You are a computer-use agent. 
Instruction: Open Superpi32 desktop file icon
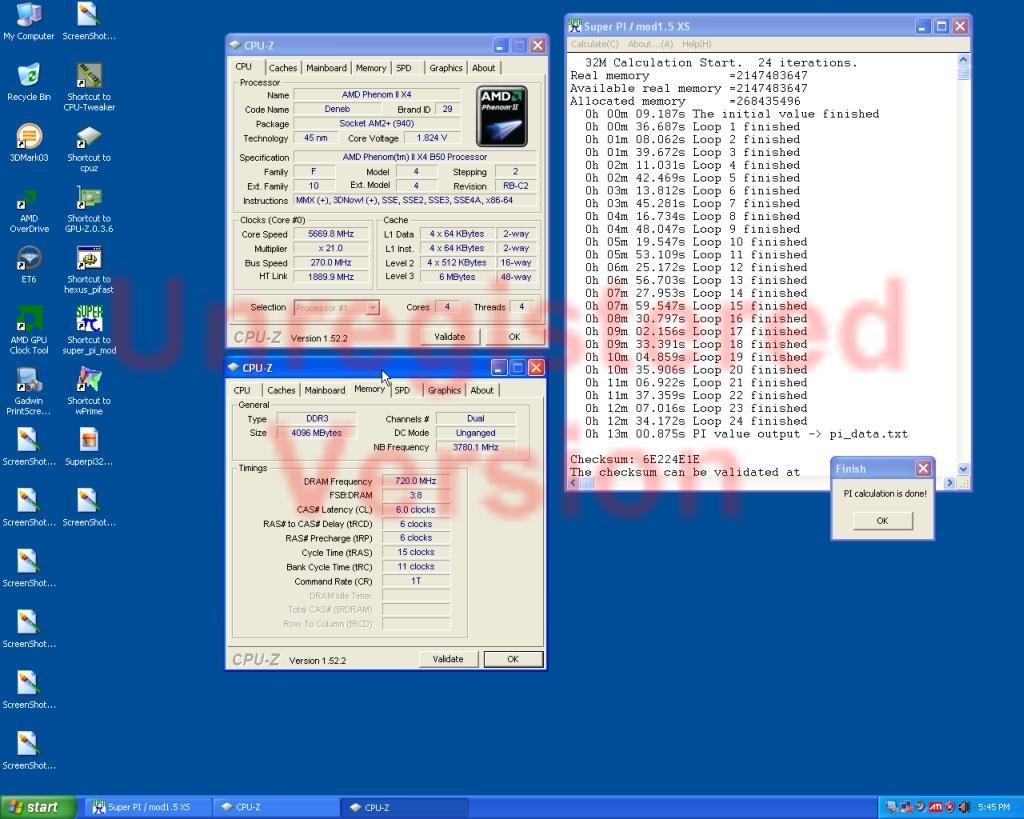click(89, 447)
